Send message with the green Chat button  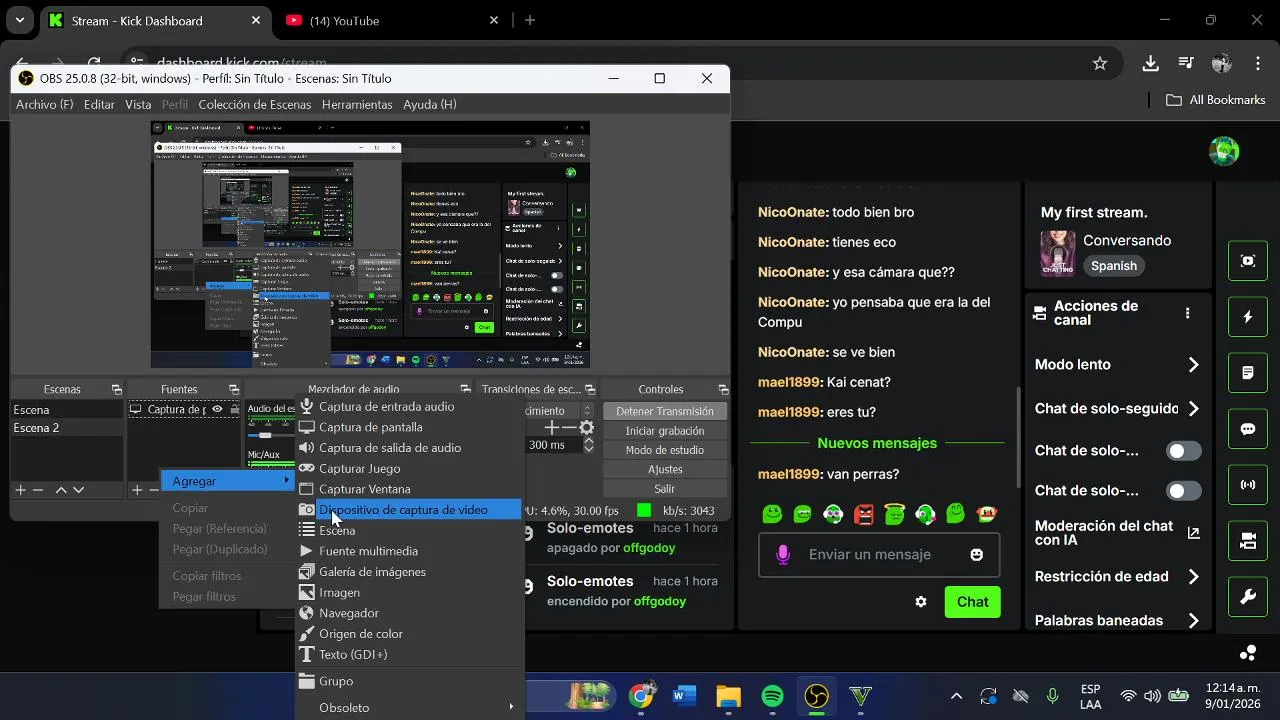coord(972,602)
